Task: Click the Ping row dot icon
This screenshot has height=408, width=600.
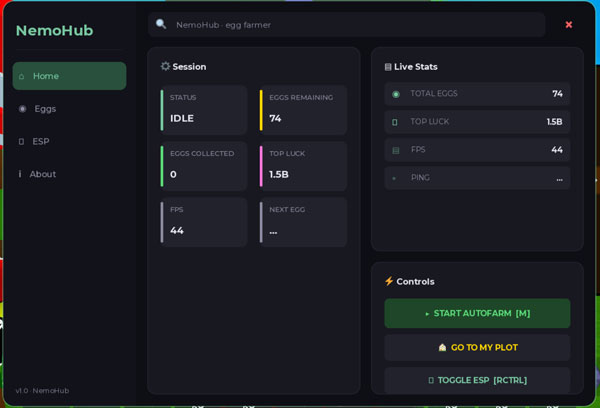Action: click(394, 178)
